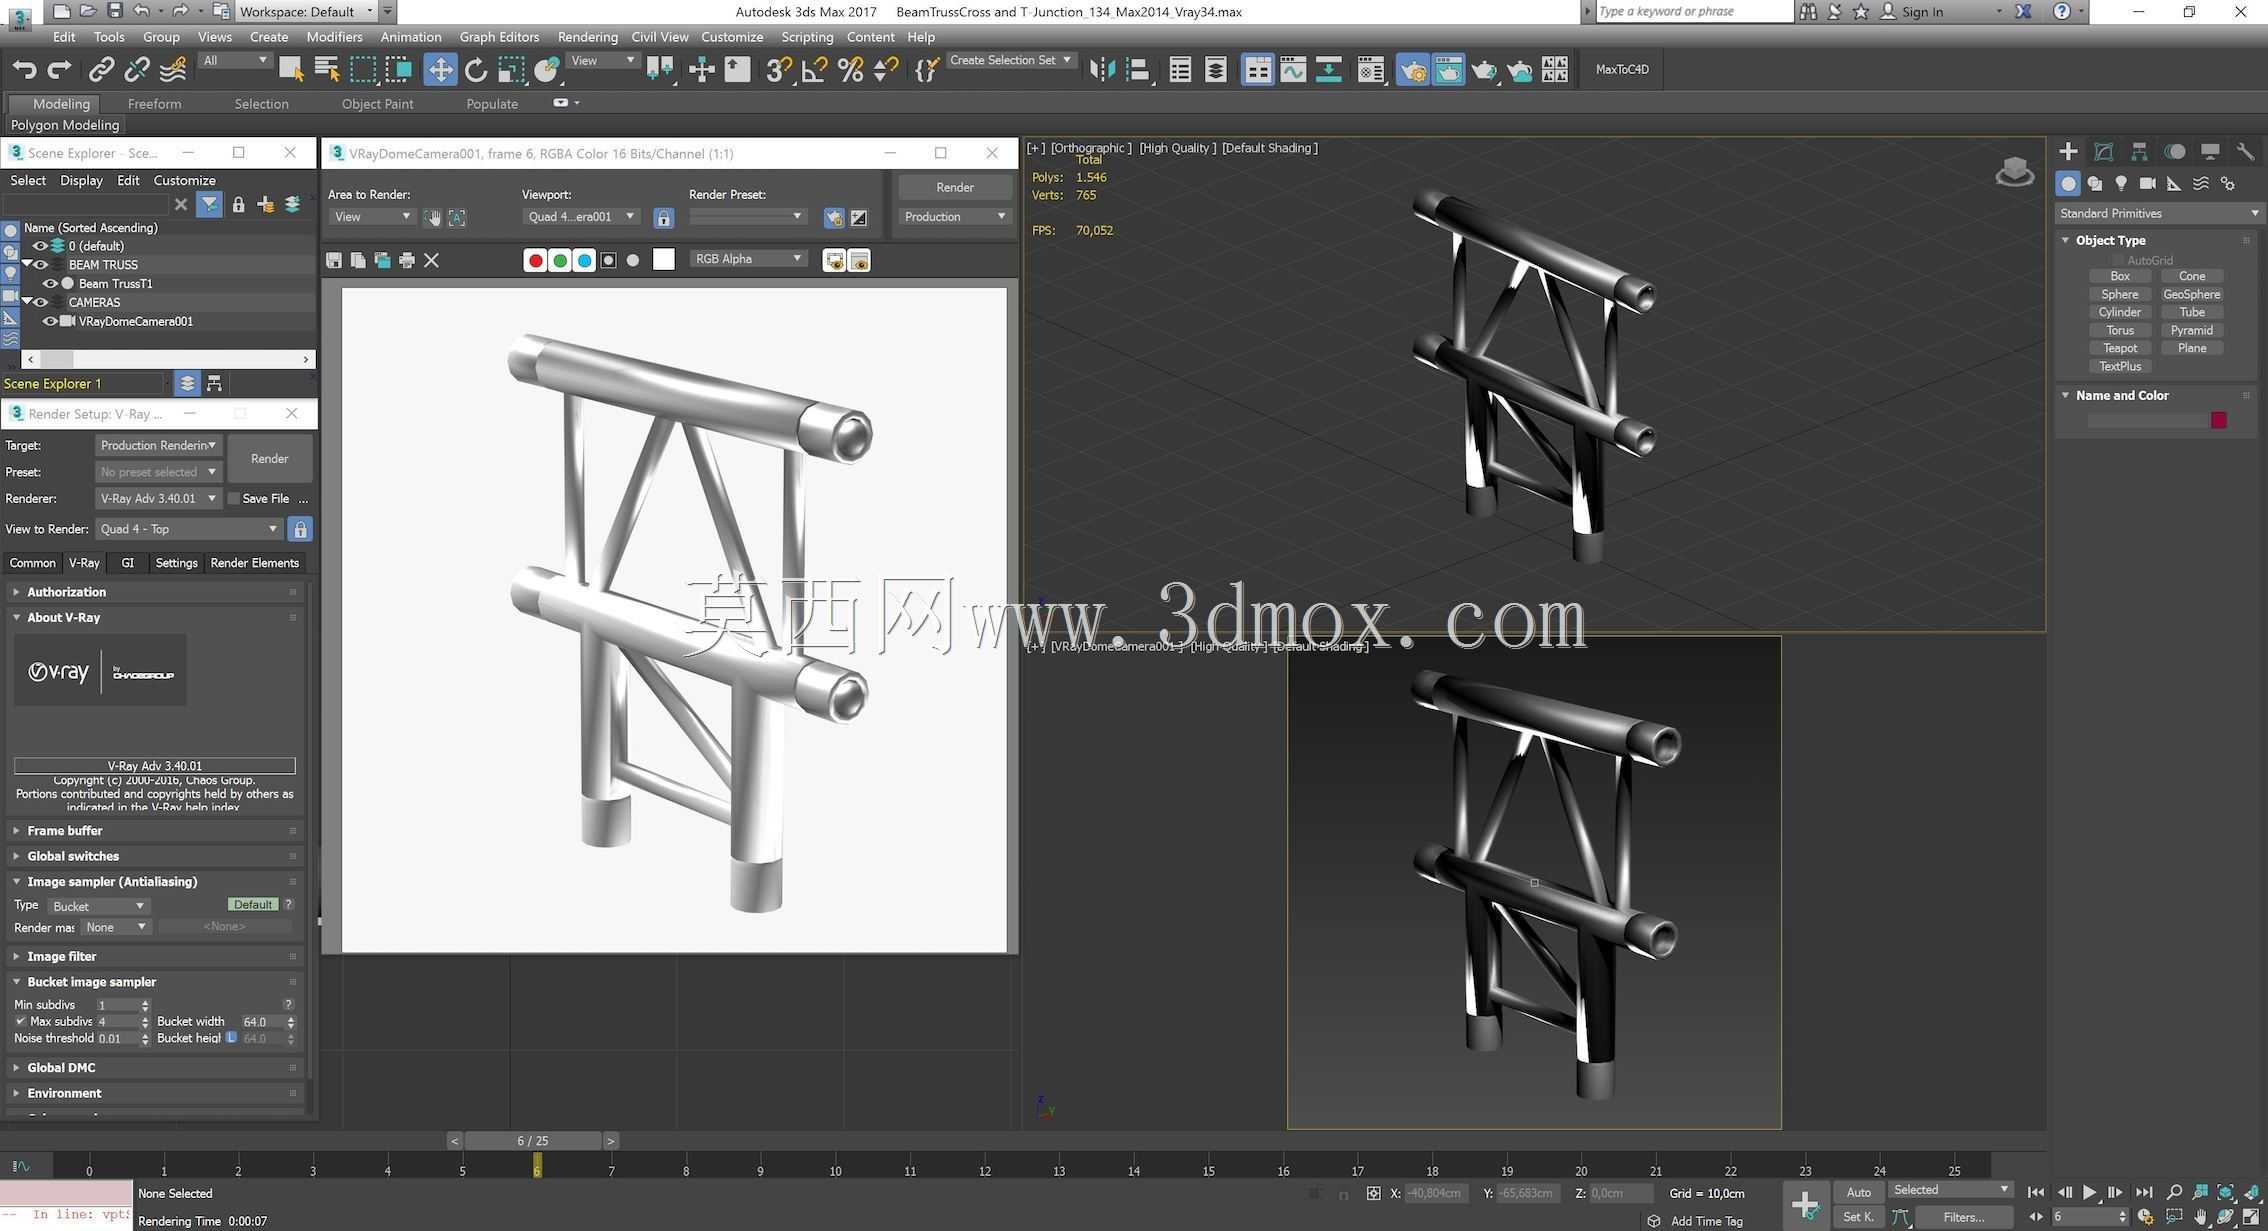Viewport: 2268px width, 1231px height.
Task: Toggle lock on View to Render
Action: pyautogui.click(x=300, y=529)
